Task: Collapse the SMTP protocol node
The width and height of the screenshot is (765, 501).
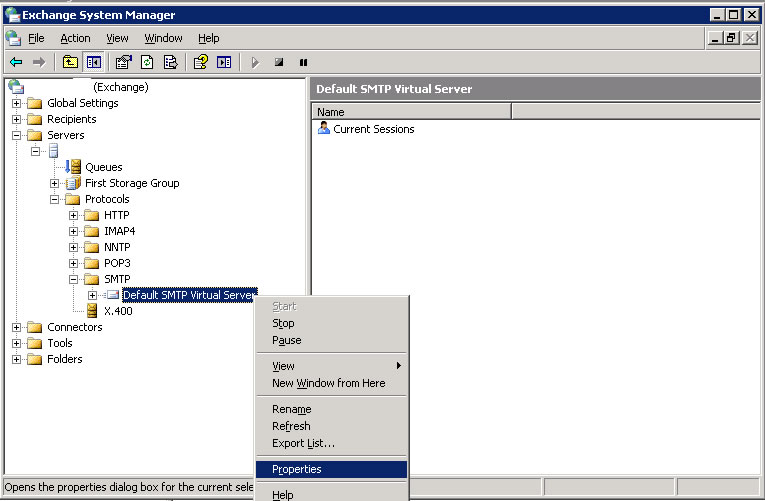Action: (73, 280)
